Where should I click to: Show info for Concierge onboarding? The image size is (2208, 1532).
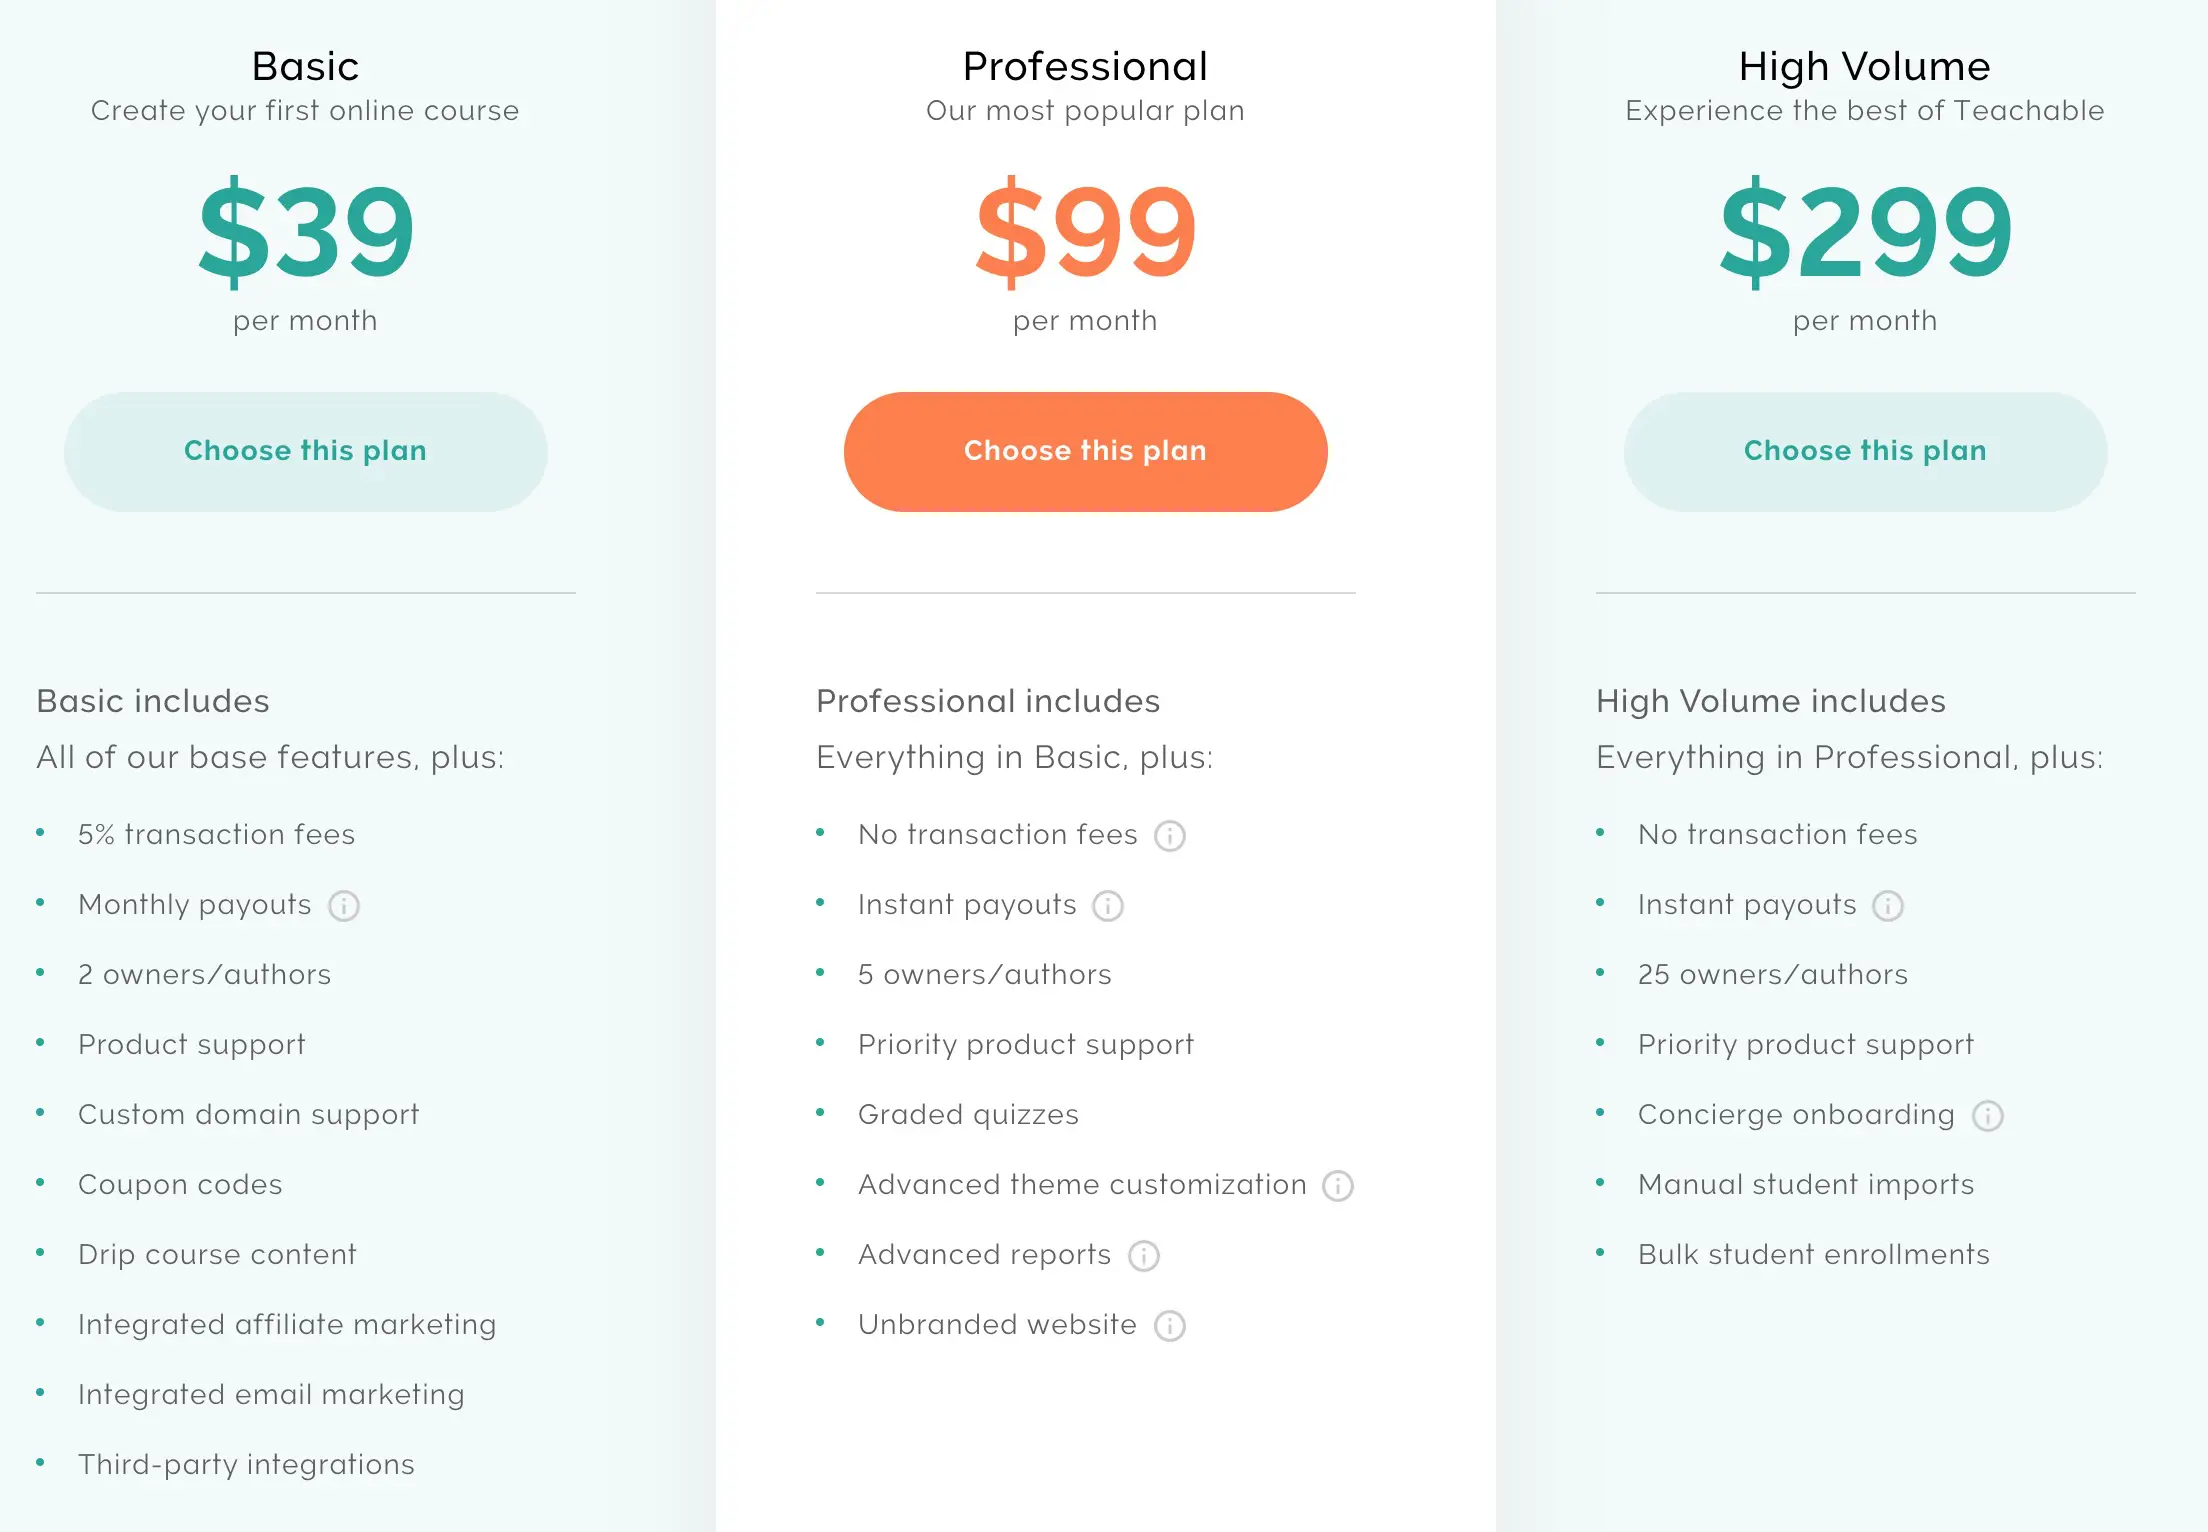pyautogui.click(x=1988, y=1116)
